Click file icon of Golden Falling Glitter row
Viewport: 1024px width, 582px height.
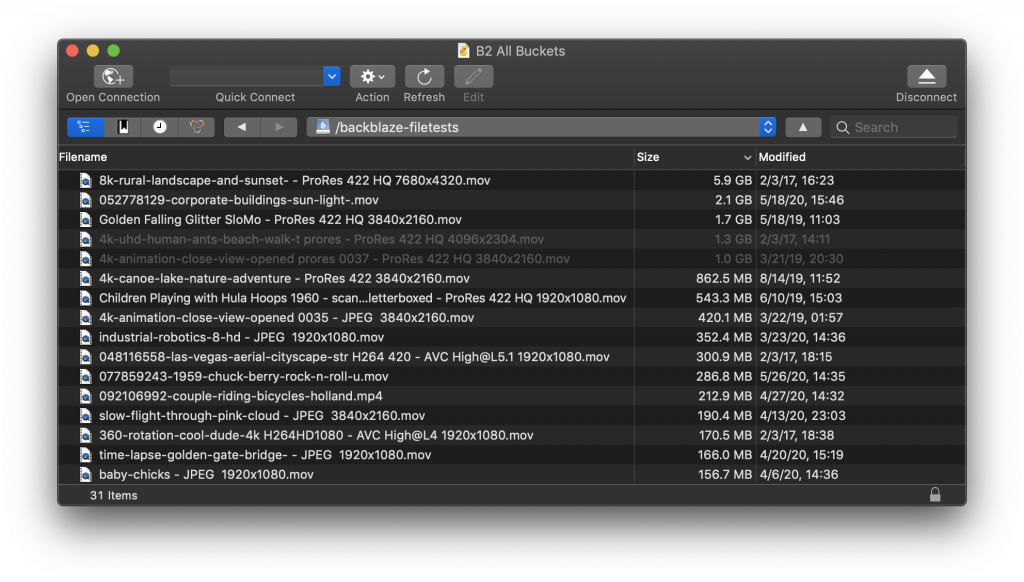[86, 219]
